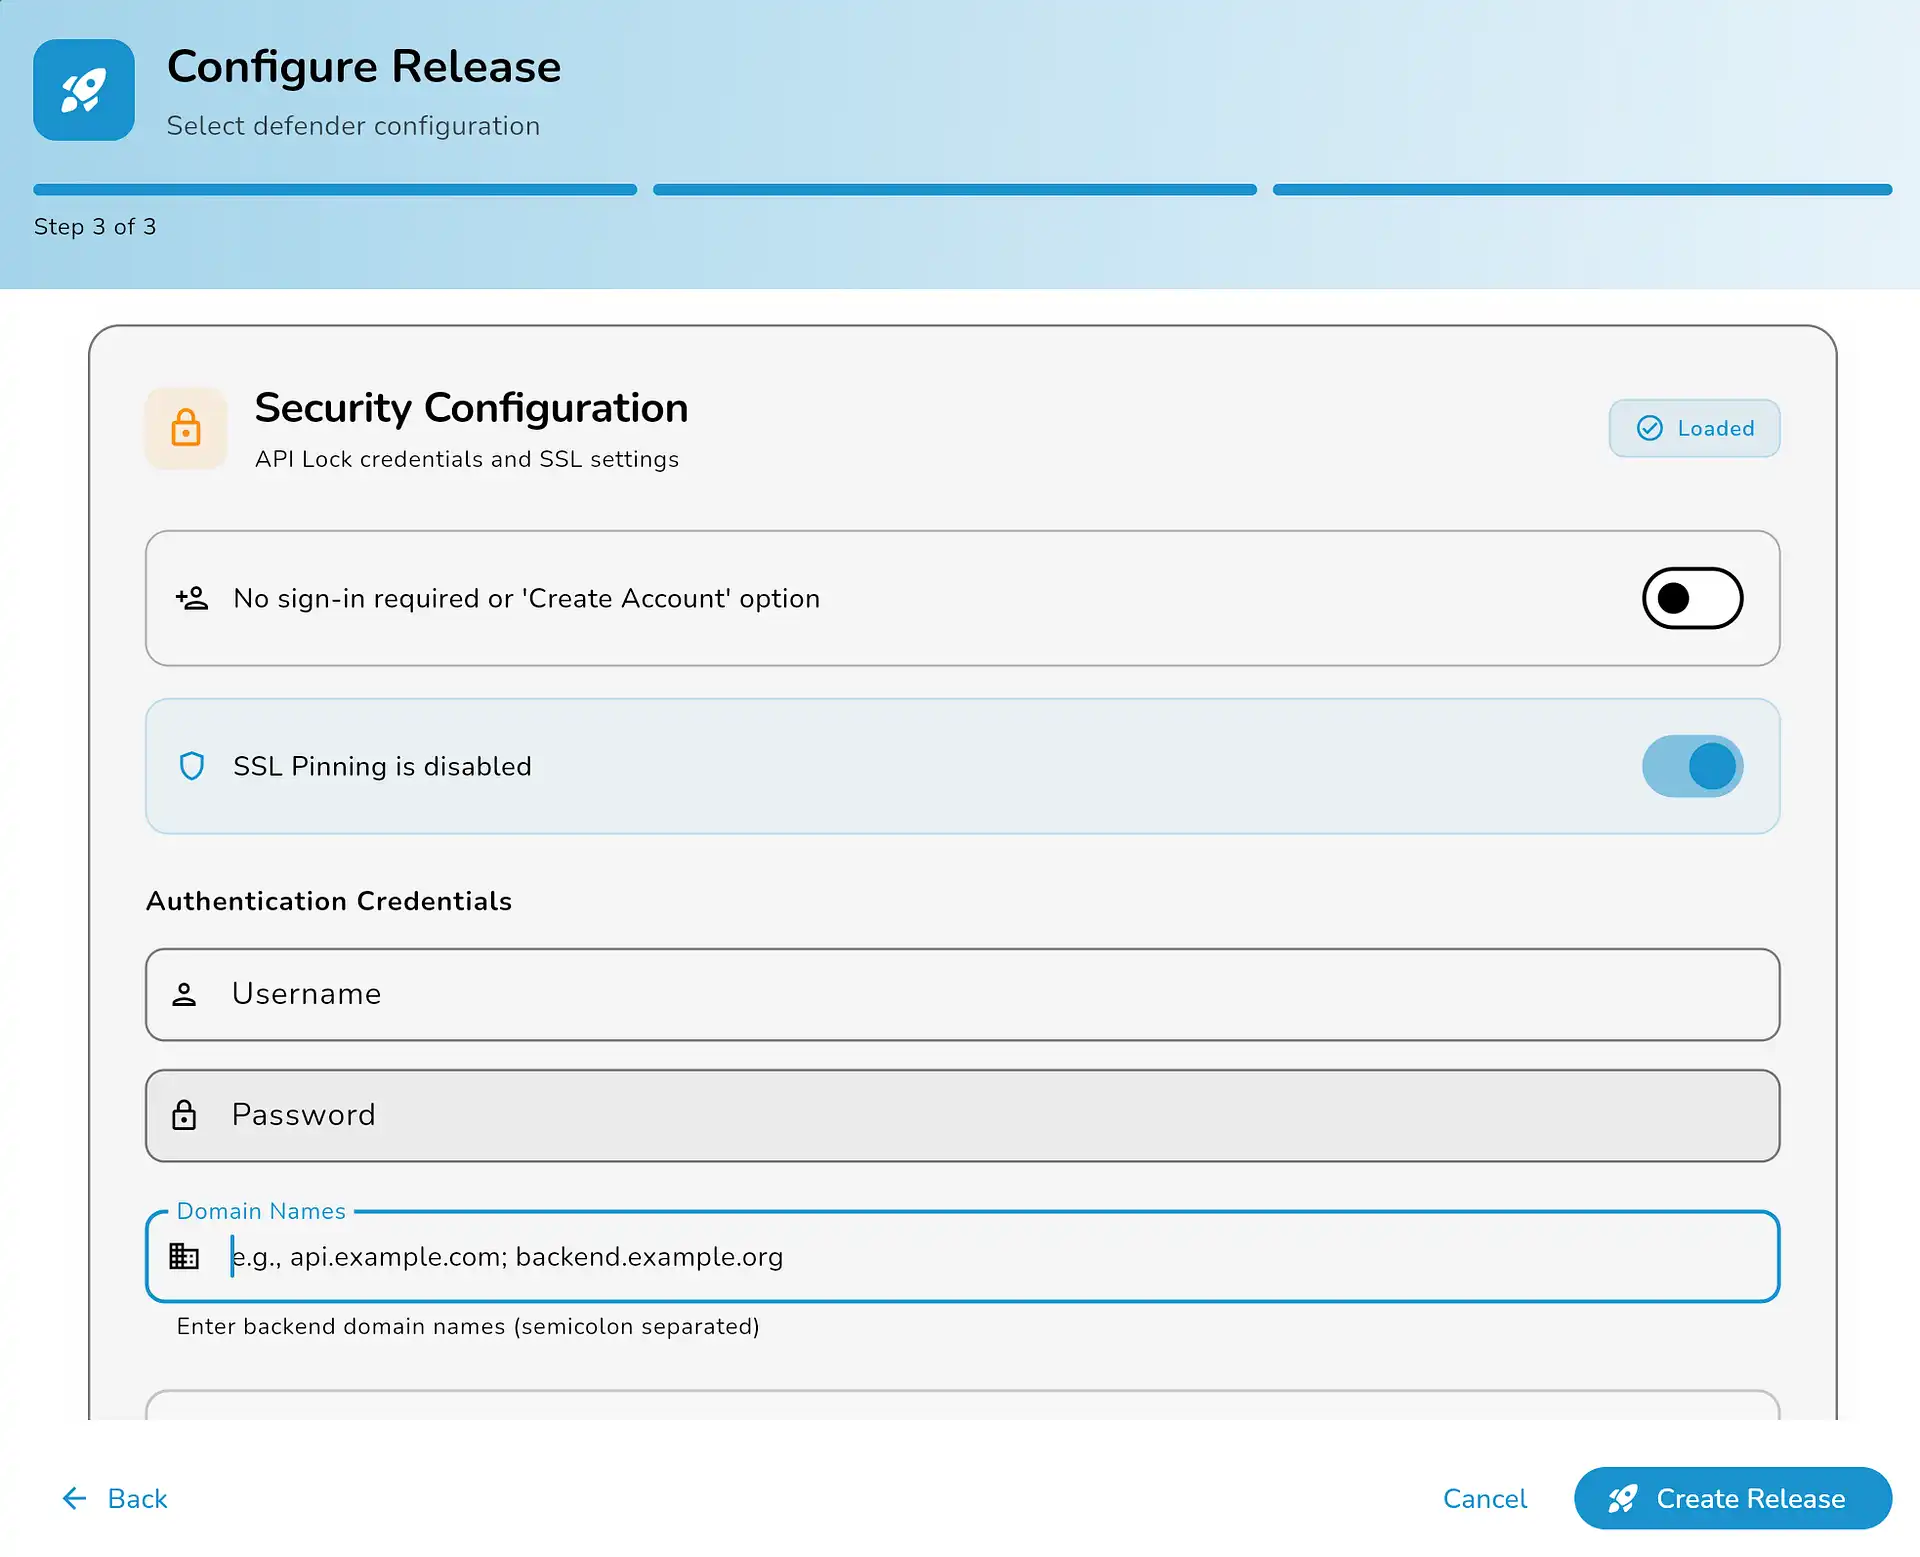This screenshot has height=1557, width=1920.
Task: Click the 'No sign-in required' option label
Action: point(526,598)
